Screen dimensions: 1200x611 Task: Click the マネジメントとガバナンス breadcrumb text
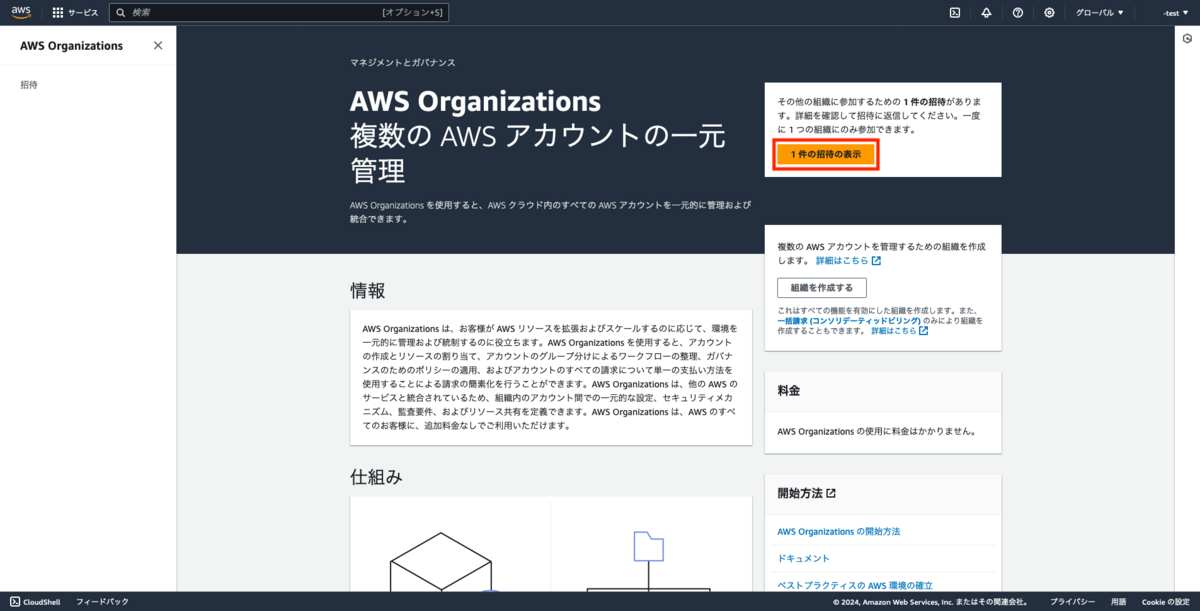point(403,63)
